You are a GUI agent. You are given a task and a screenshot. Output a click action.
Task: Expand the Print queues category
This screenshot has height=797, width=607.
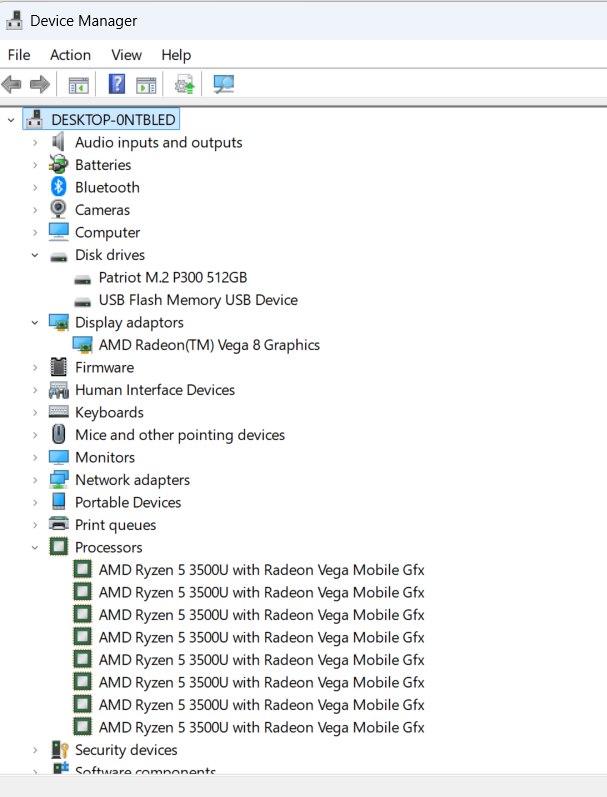pyautogui.click(x=35, y=525)
